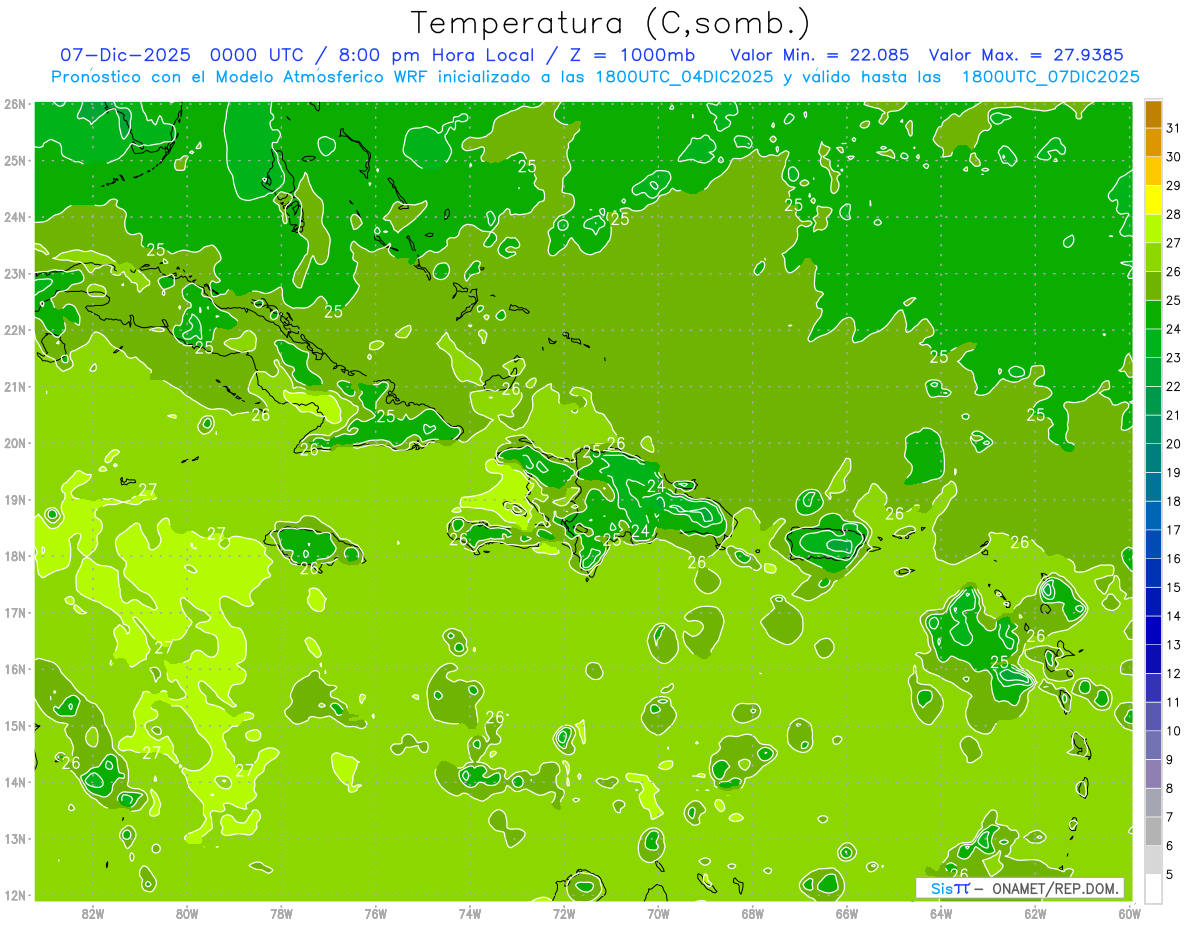Screen dimensions: 1200x927
Task: Click color scale label "23"
Action: [x=1174, y=358]
